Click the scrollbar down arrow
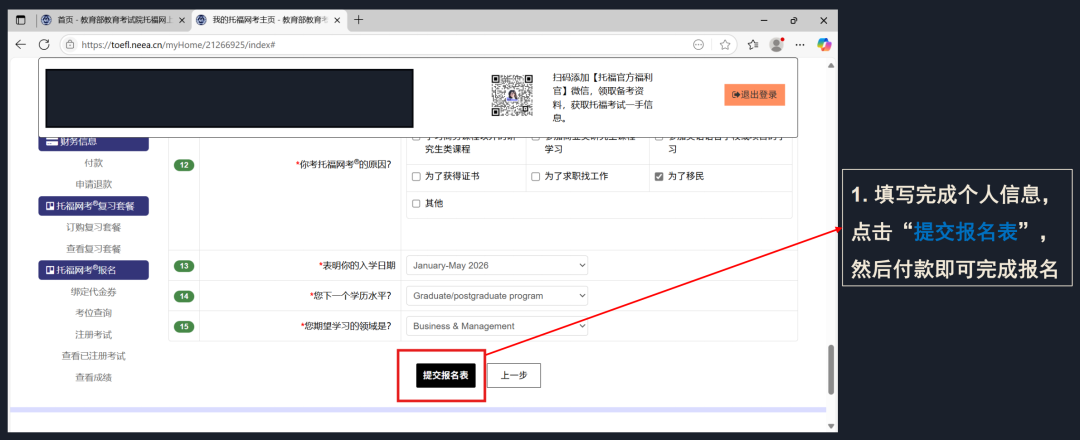The width and height of the screenshot is (1080, 440). pyautogui.click(x=831, y=425)
